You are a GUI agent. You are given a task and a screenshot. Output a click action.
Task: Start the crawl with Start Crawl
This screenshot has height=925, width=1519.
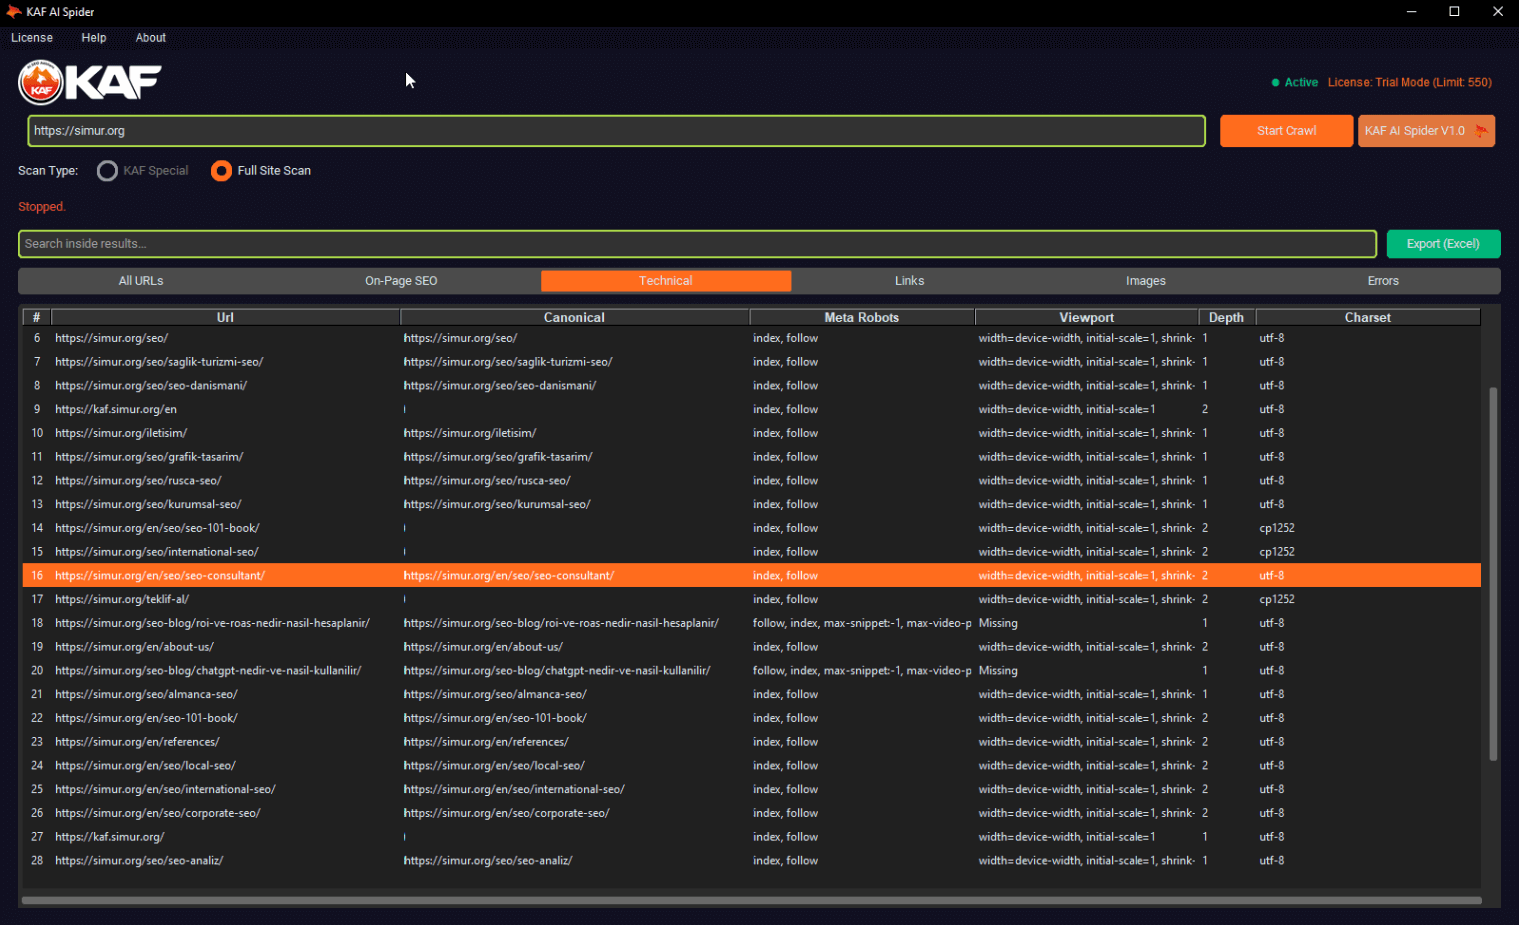1286,131
